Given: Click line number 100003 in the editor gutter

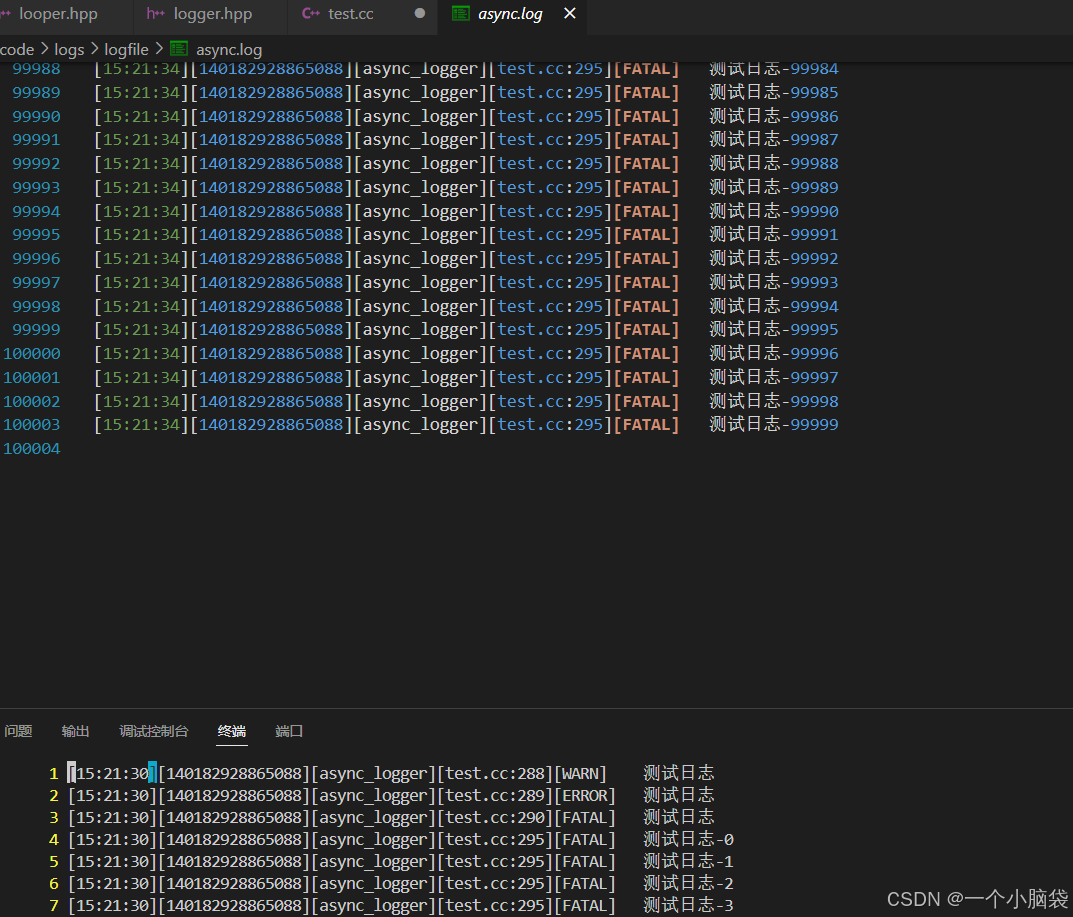Looking at the screenshot, I should (x=31, y=425).
